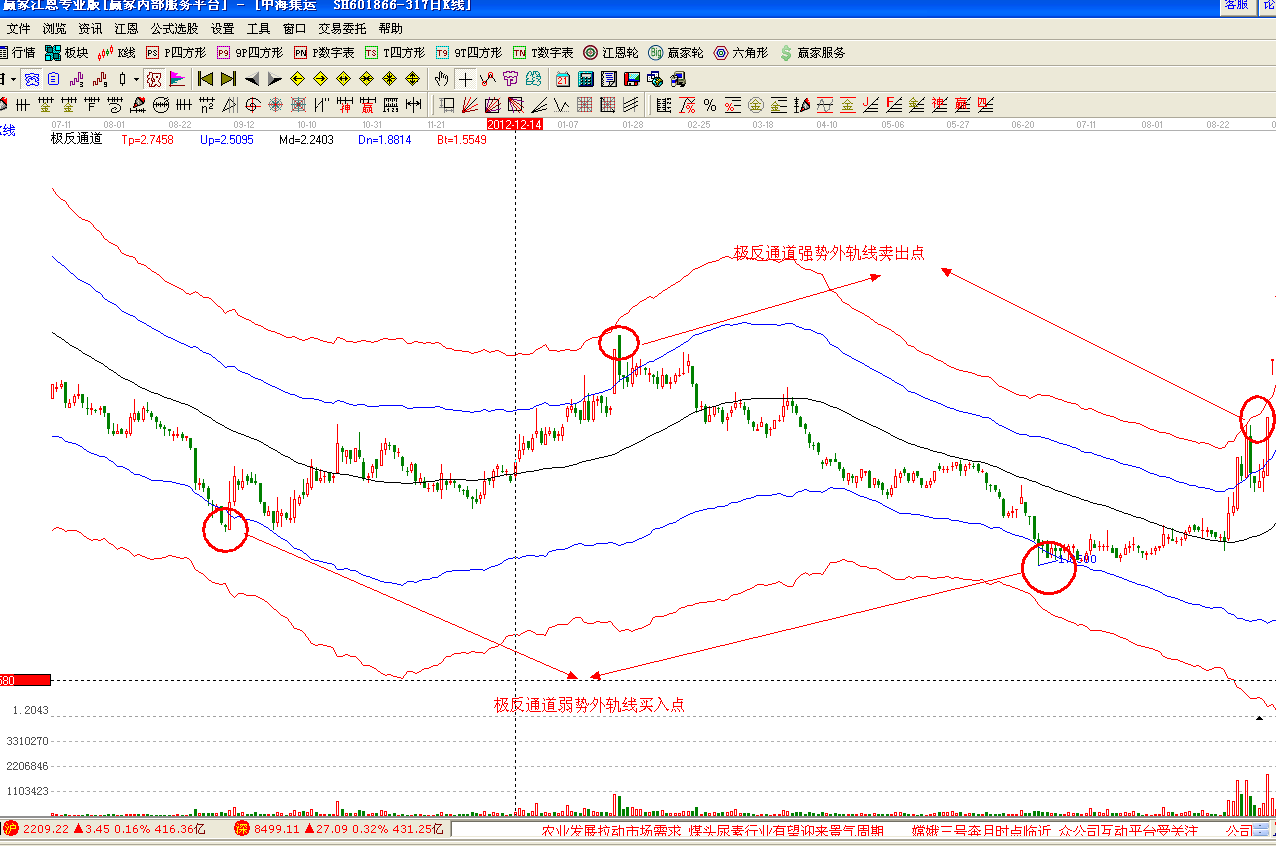Open the P四方形 square chart tool
The image size is (1276, 846).
(176, 53)
